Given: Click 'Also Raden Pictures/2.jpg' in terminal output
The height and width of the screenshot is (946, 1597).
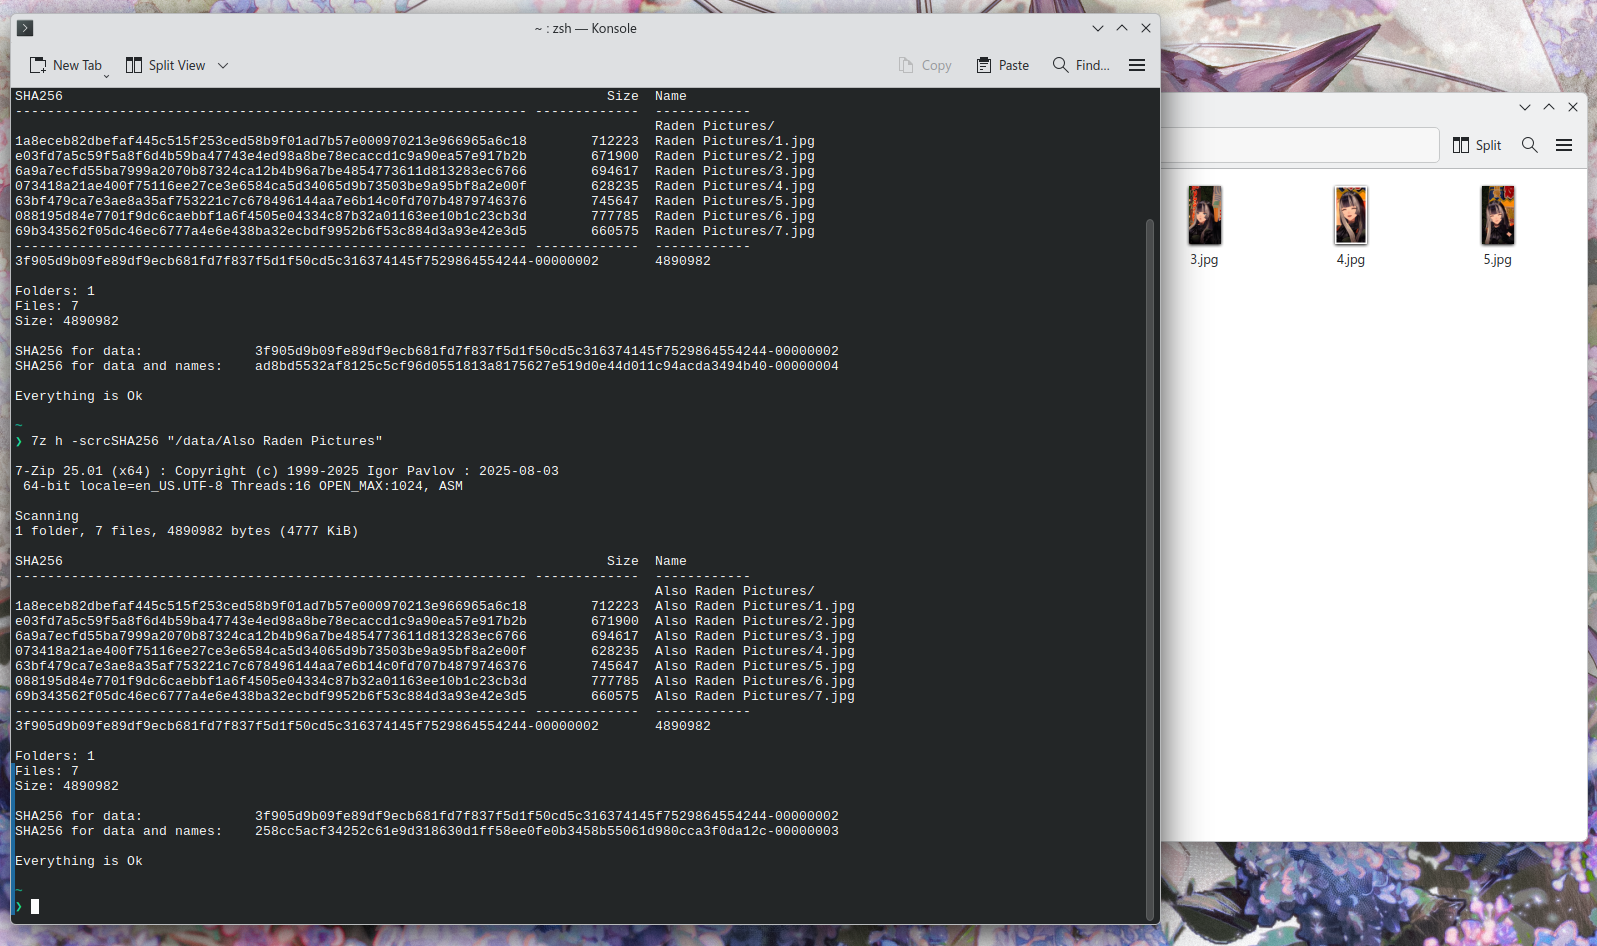Looking at the screenshot, I should [x=755, y=621].
